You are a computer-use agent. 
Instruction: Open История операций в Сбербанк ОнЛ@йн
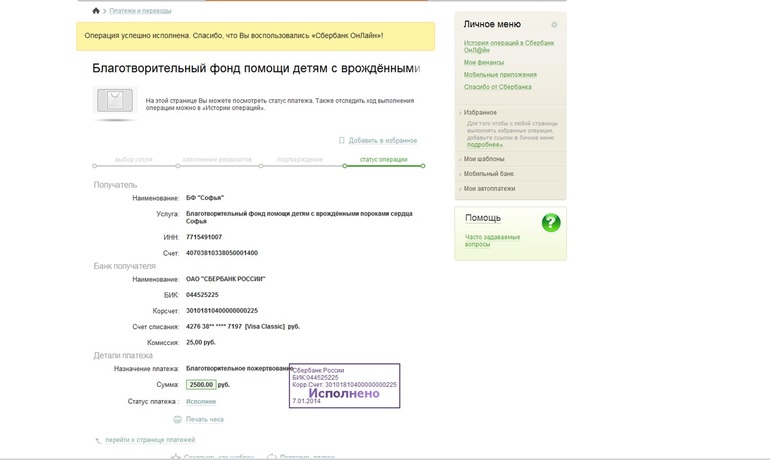(509, 47)
